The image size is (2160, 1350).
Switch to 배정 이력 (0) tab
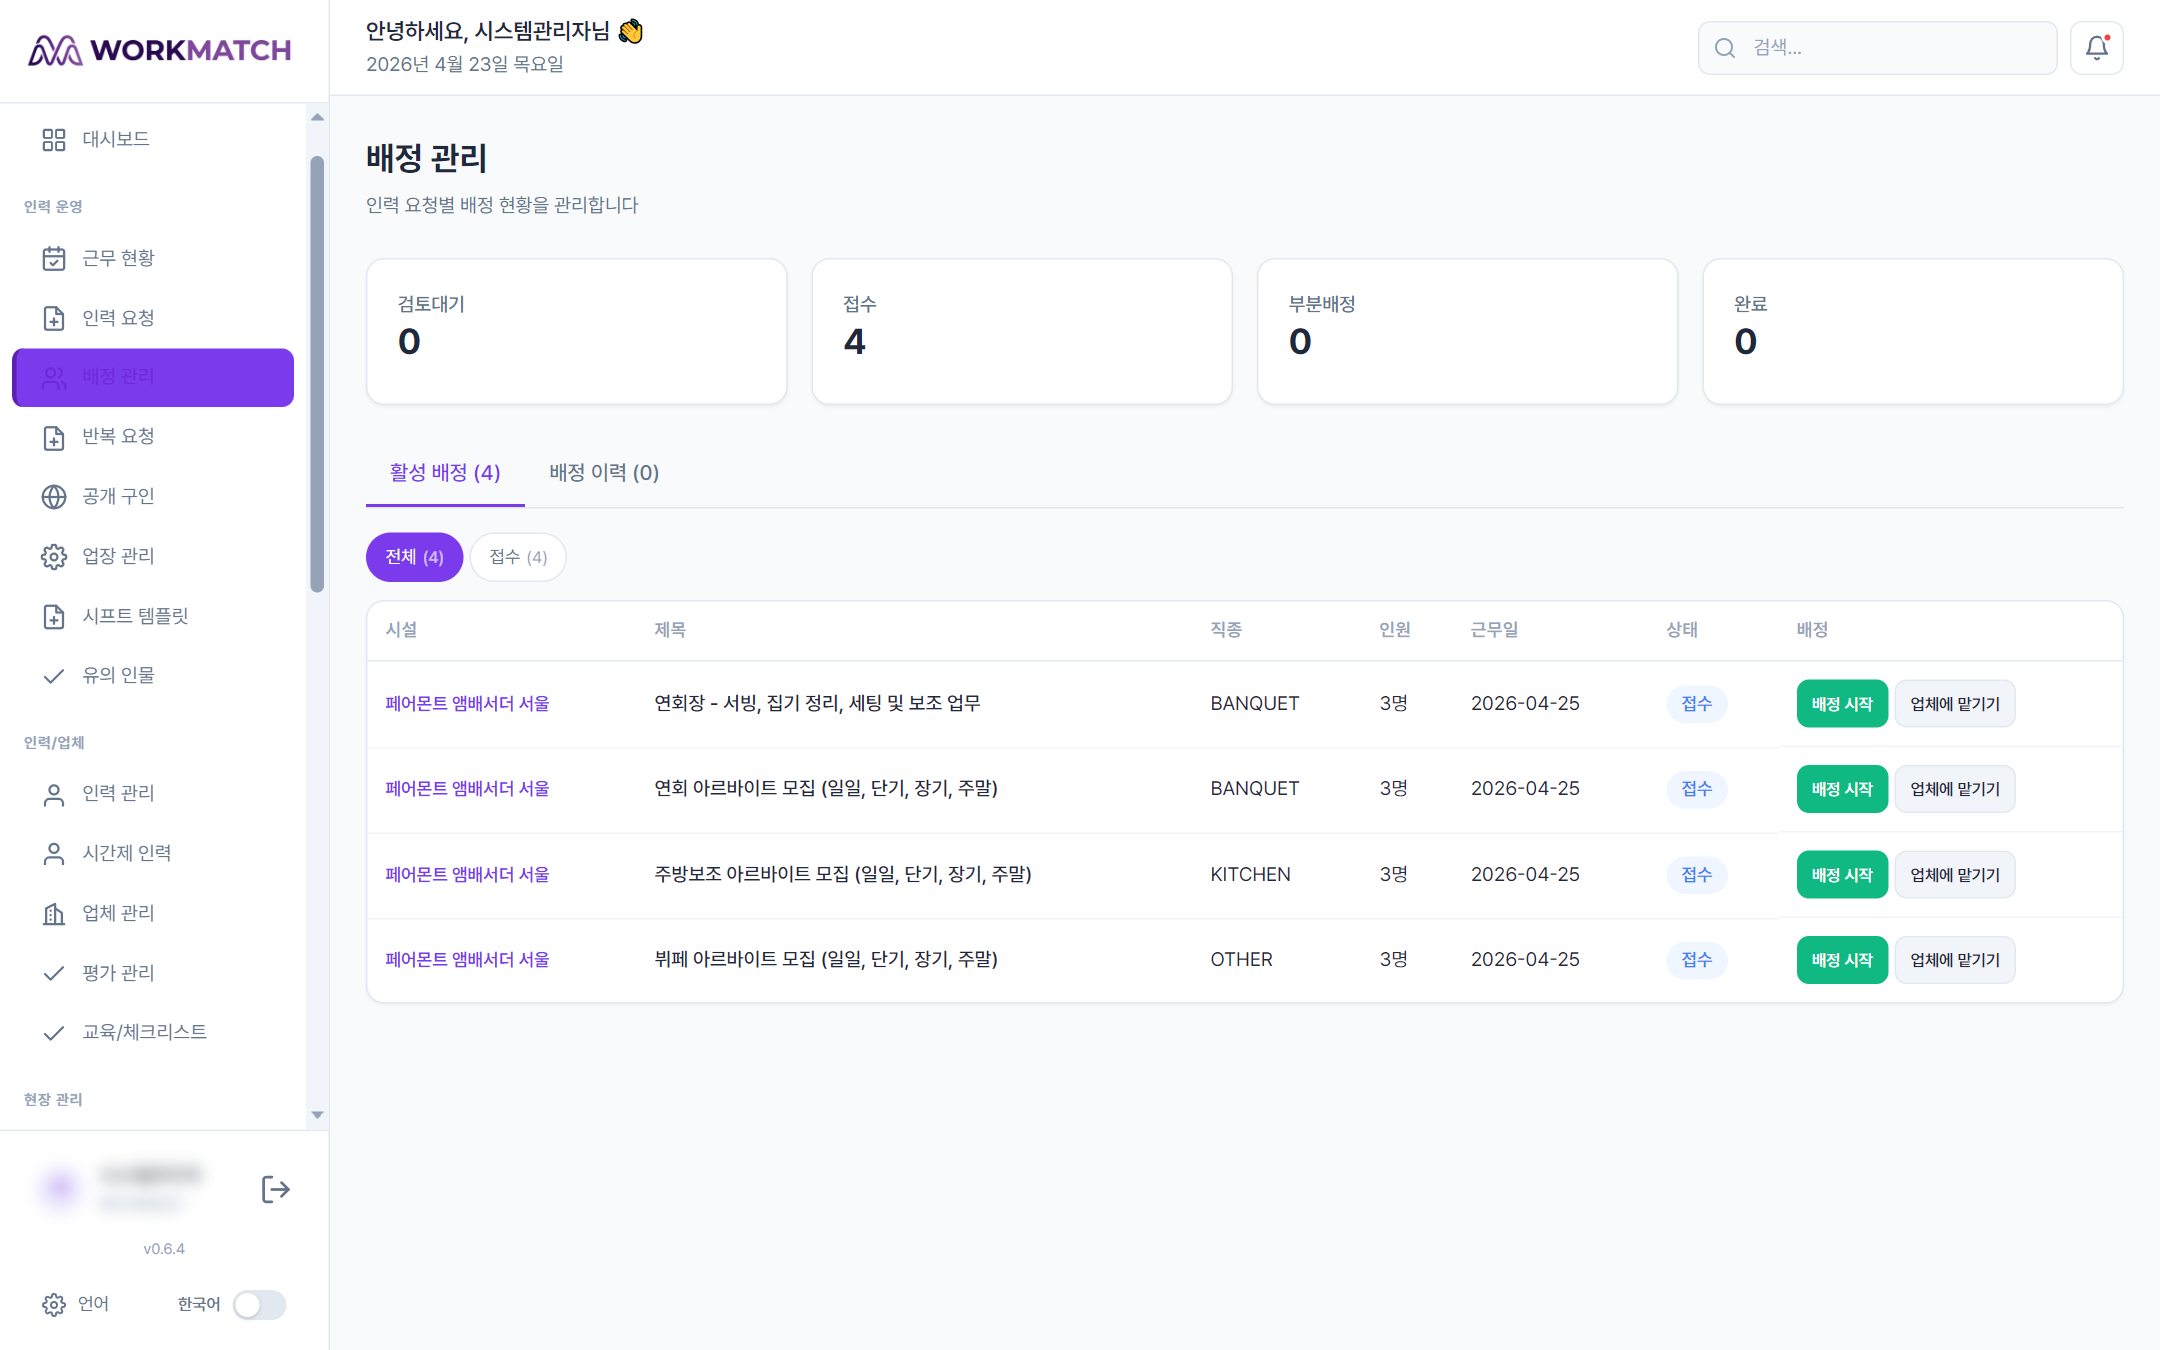coord(604,473)
